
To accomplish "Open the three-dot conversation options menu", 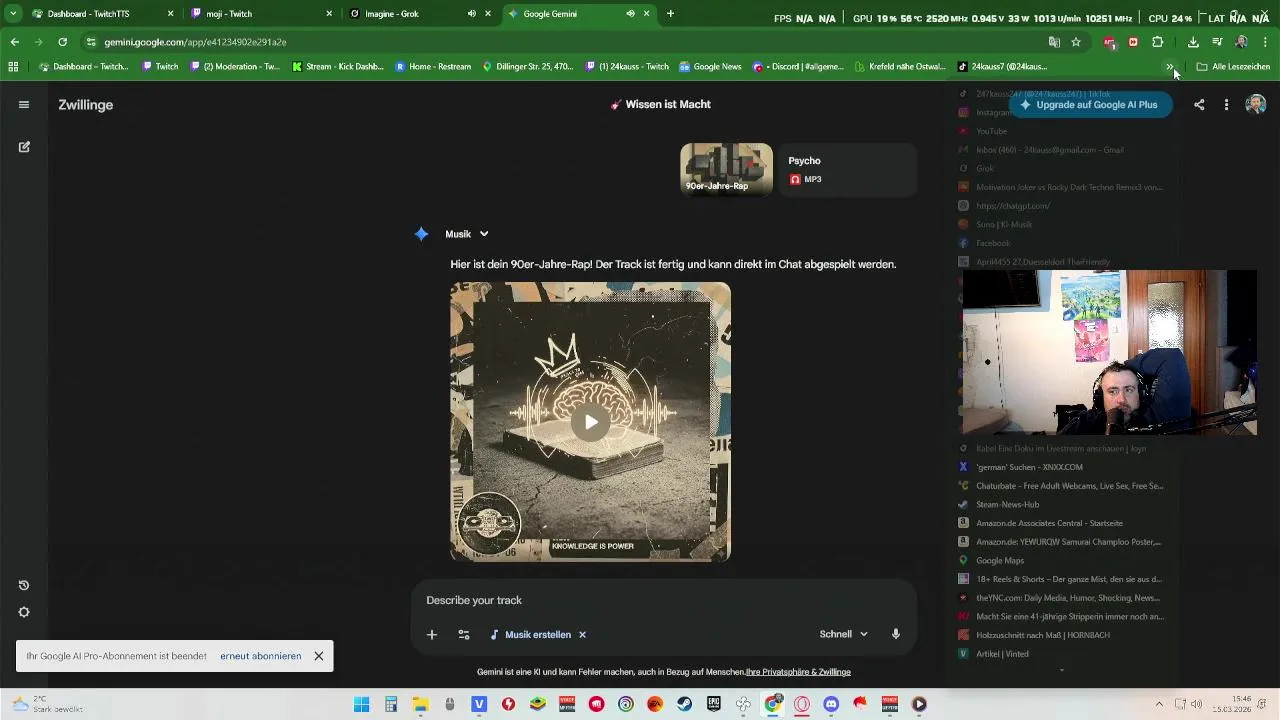I will coord(1226,104).
